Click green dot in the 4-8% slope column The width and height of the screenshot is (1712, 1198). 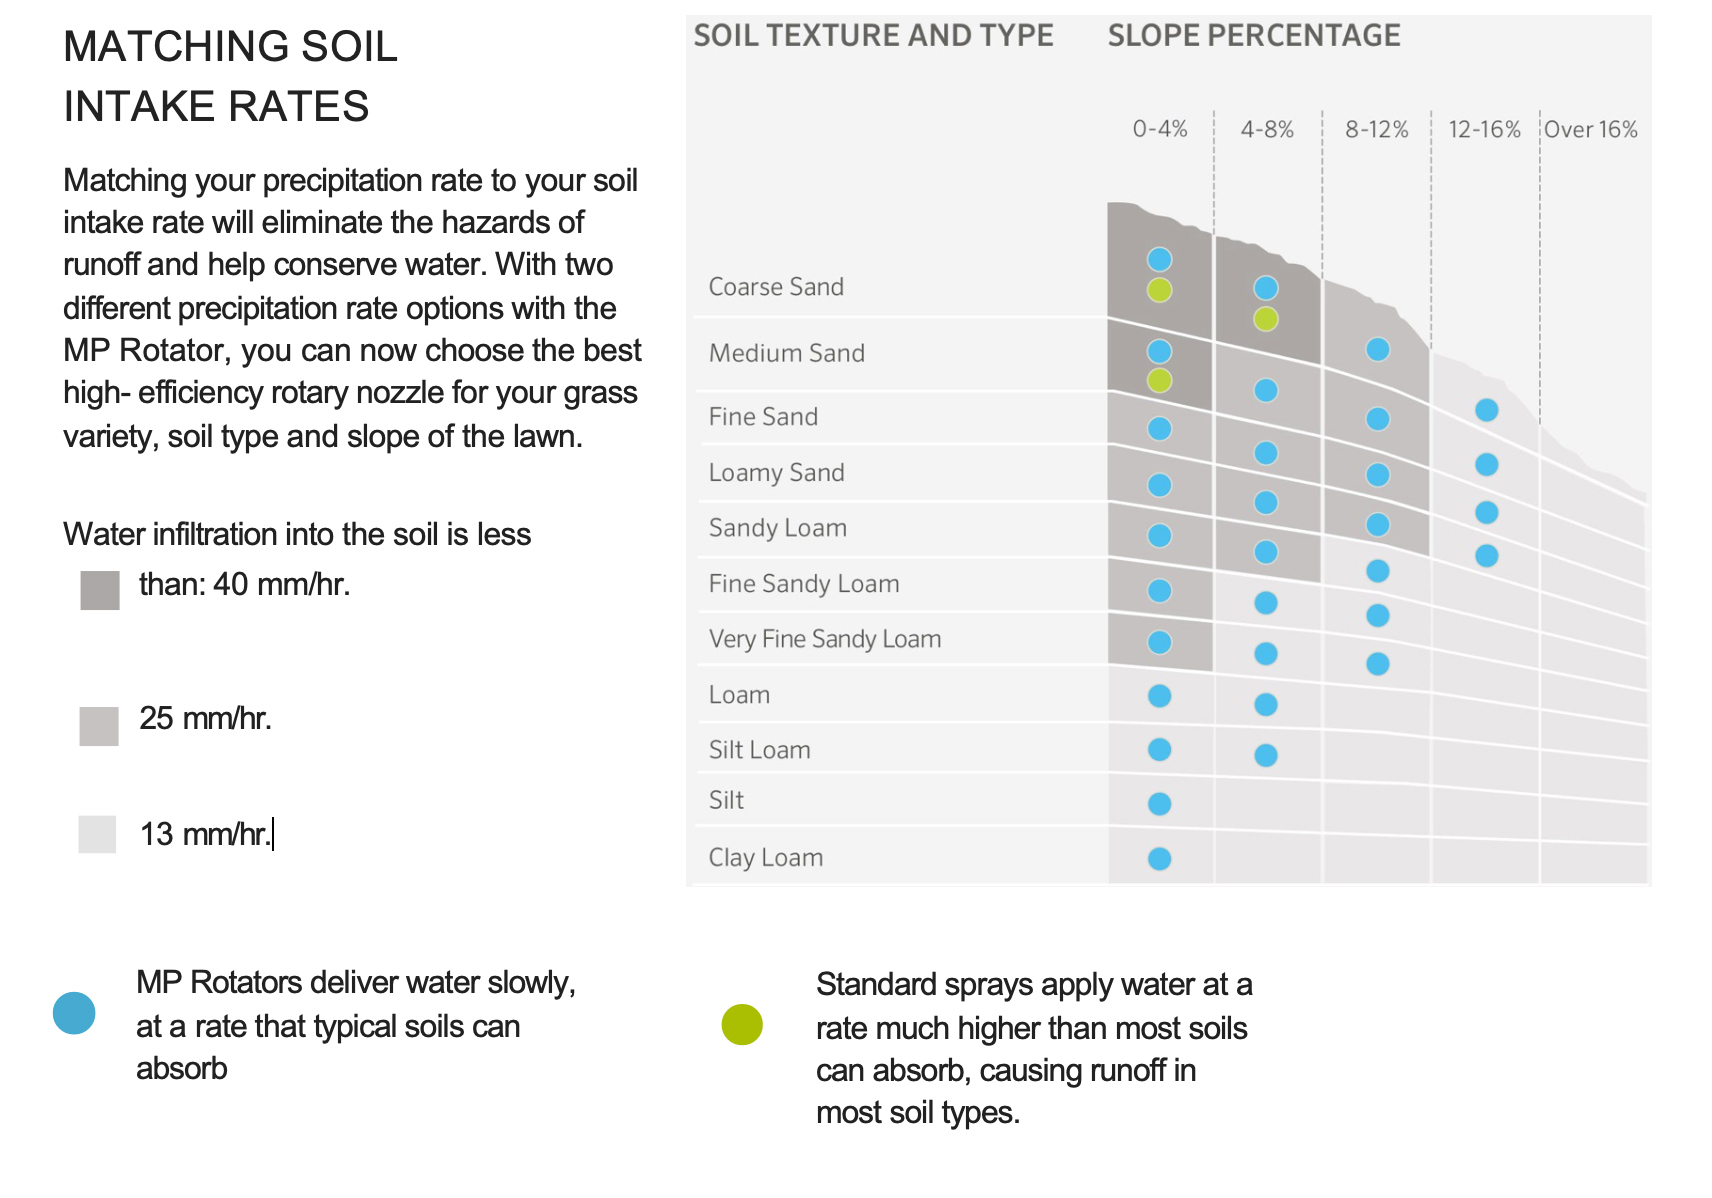tap(1266, 319)
